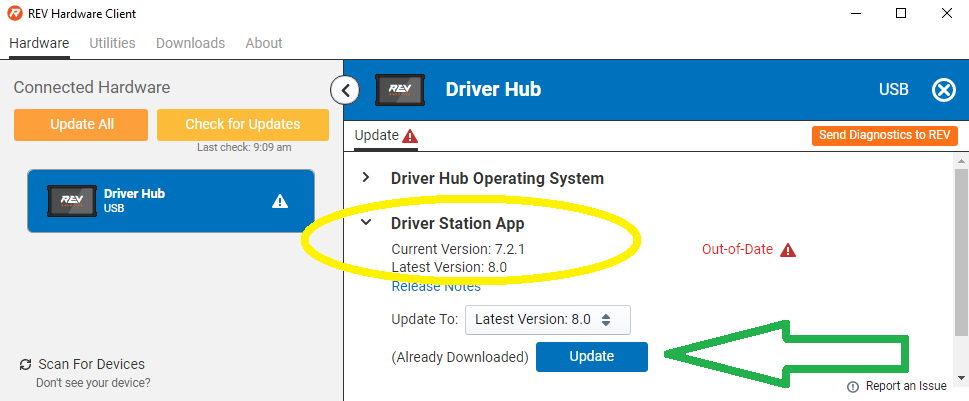Open the Release Notes link
The width and height of the screenshot is (969, 401).
[x=435, y=287]
